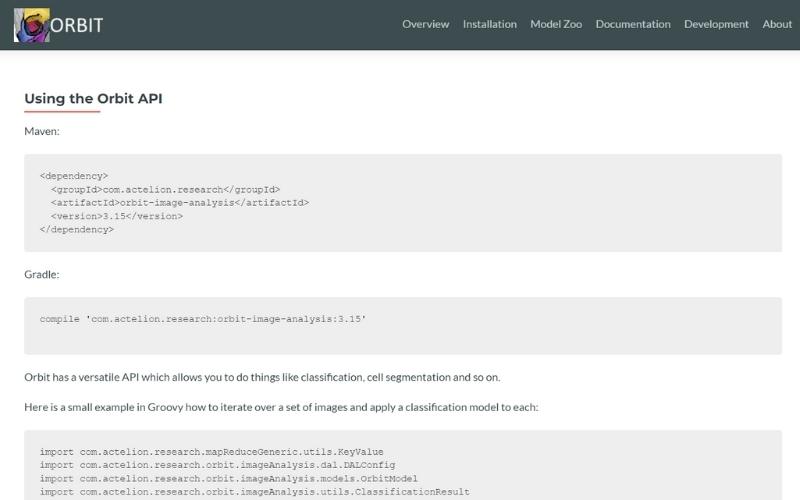
Task: Open the Documentation menu item
Action: click(633, 24)
